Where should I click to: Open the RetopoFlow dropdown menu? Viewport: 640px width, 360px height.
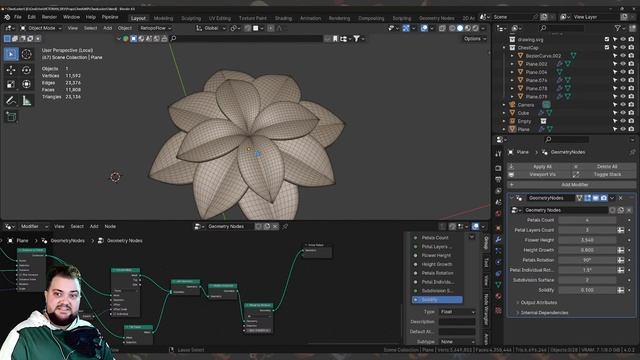coord(156,28)
